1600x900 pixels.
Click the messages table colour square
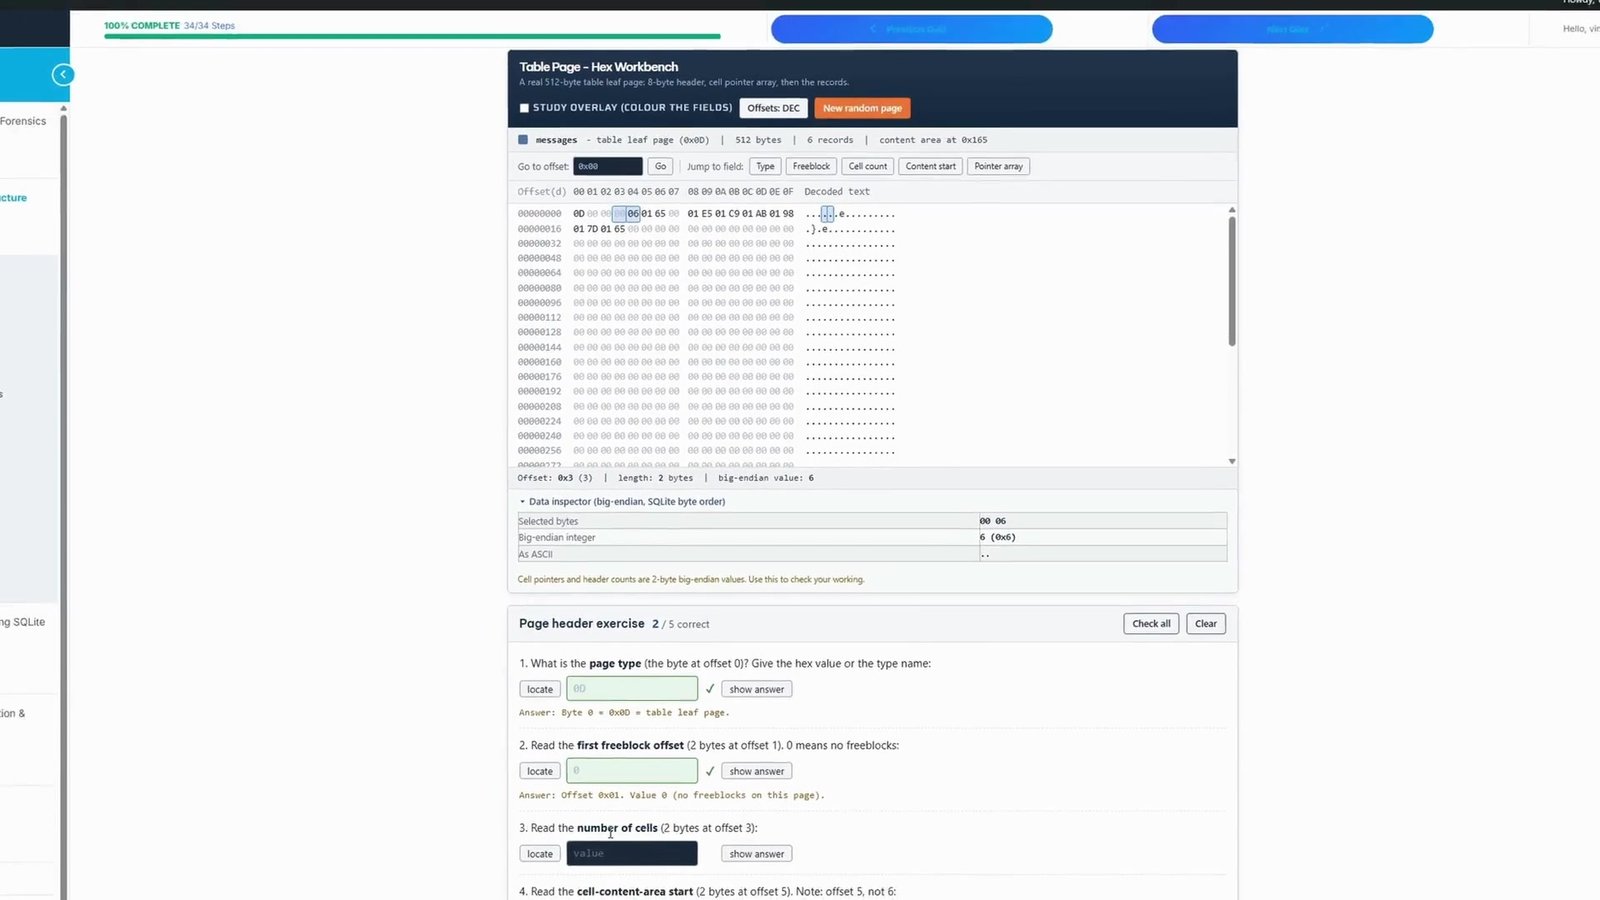pos(523,140)
